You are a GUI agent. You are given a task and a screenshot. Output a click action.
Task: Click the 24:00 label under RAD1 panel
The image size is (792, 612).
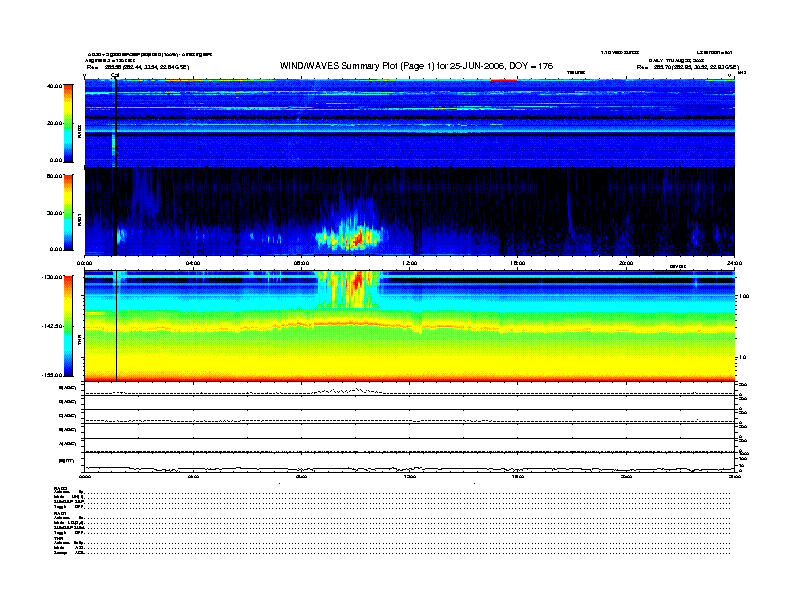(734, 263)
